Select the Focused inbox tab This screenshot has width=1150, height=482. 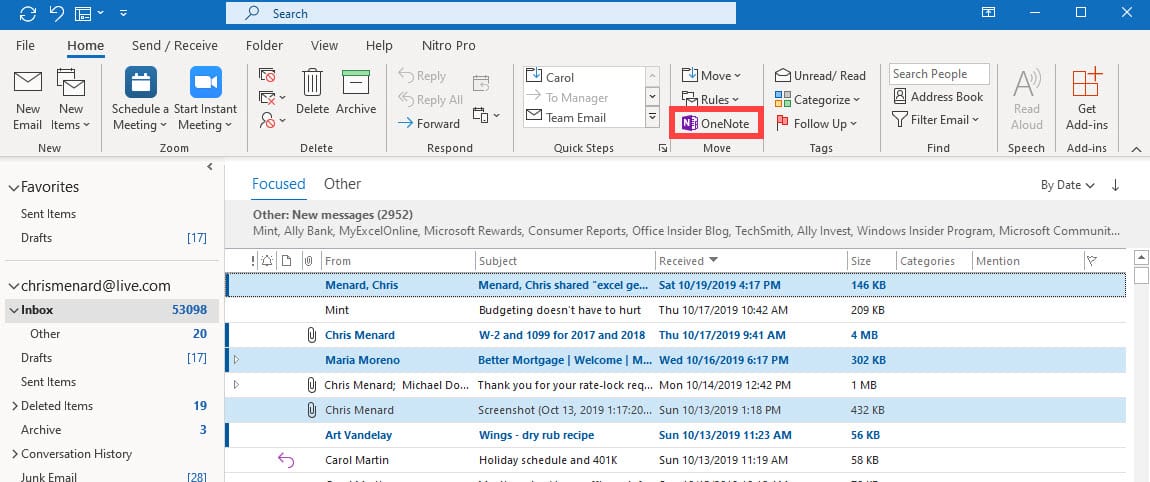(x=279, y=184)
